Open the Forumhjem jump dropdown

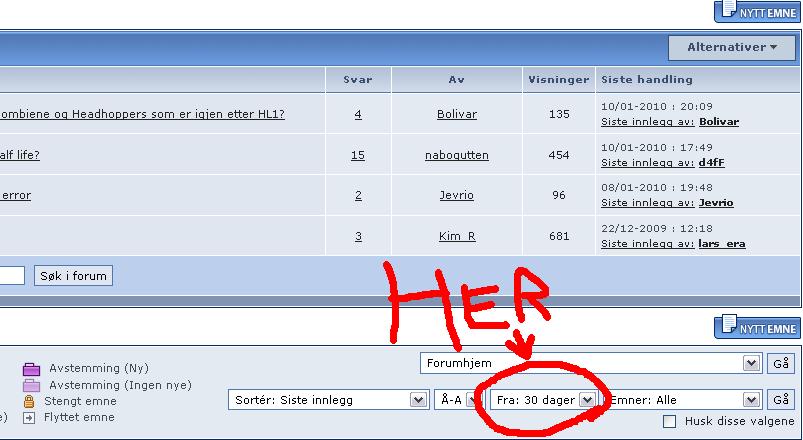click(x=591, y=363)
